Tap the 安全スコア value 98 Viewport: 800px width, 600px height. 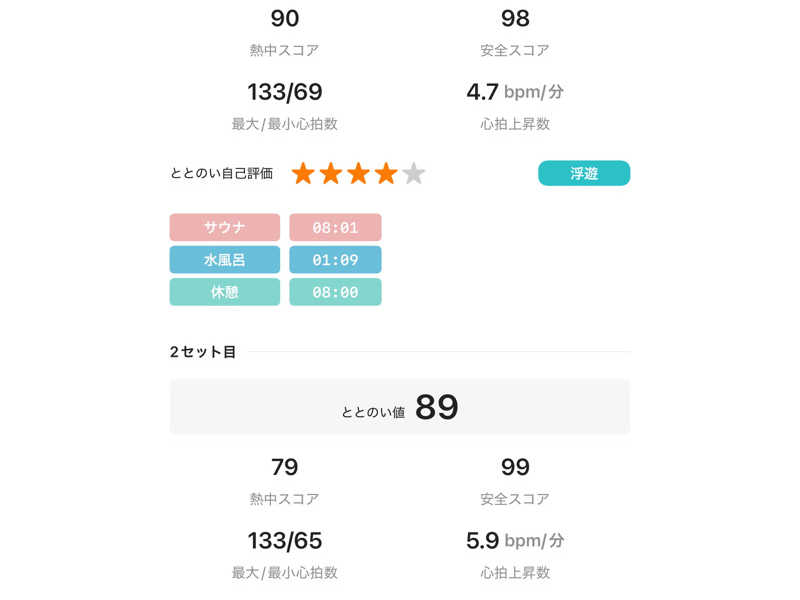(x=515, y=18)
